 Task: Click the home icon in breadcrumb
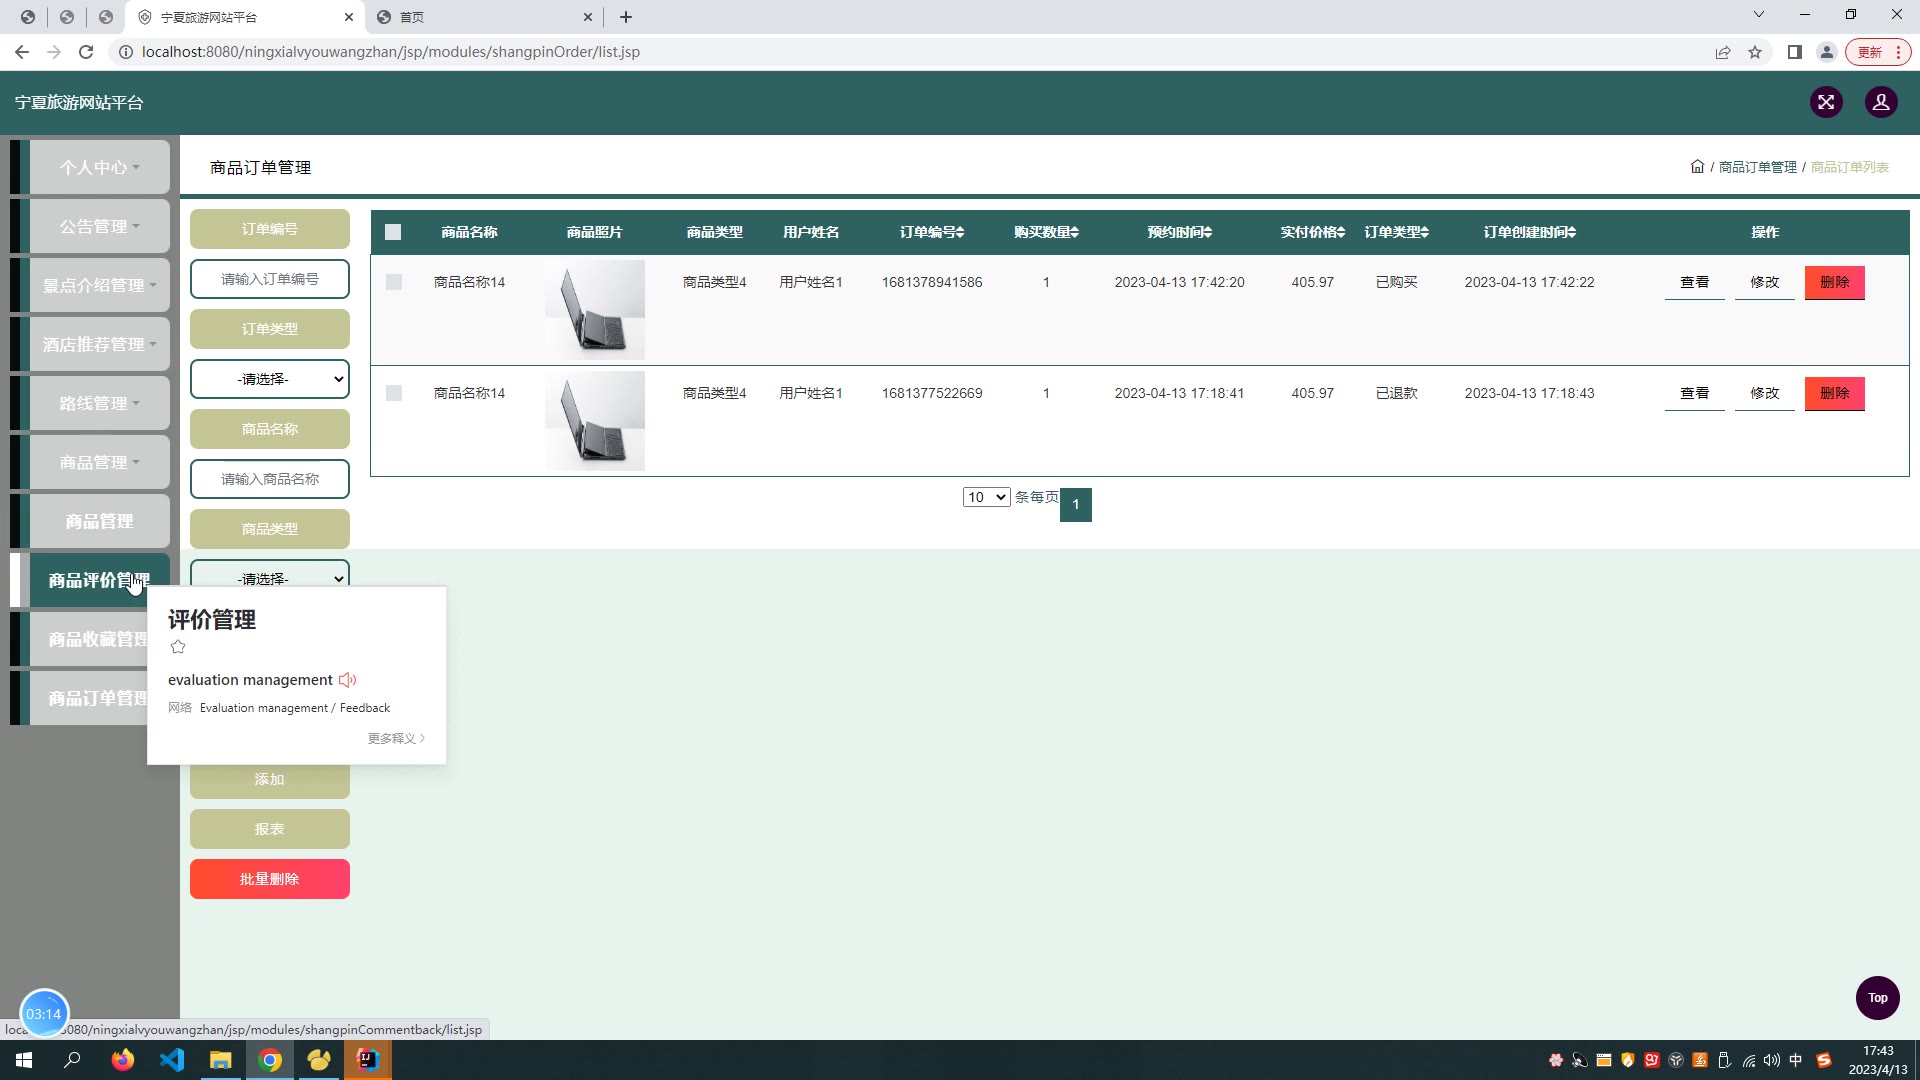click(1697, 167)
